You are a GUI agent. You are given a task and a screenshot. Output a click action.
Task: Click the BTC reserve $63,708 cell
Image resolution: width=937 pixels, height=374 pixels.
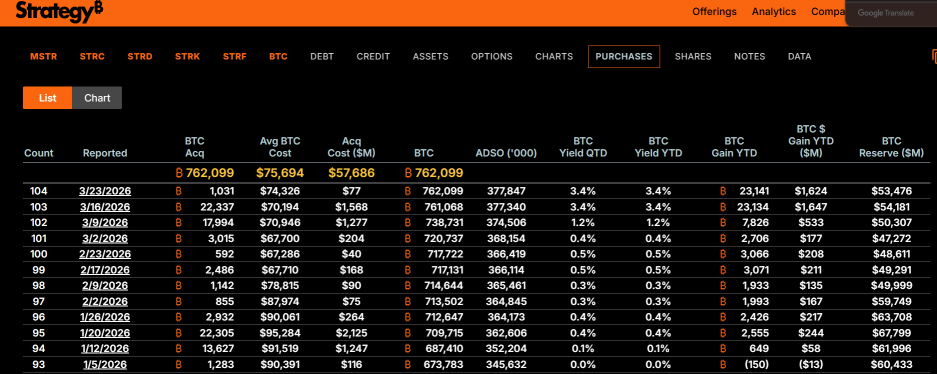click(892, 317)
